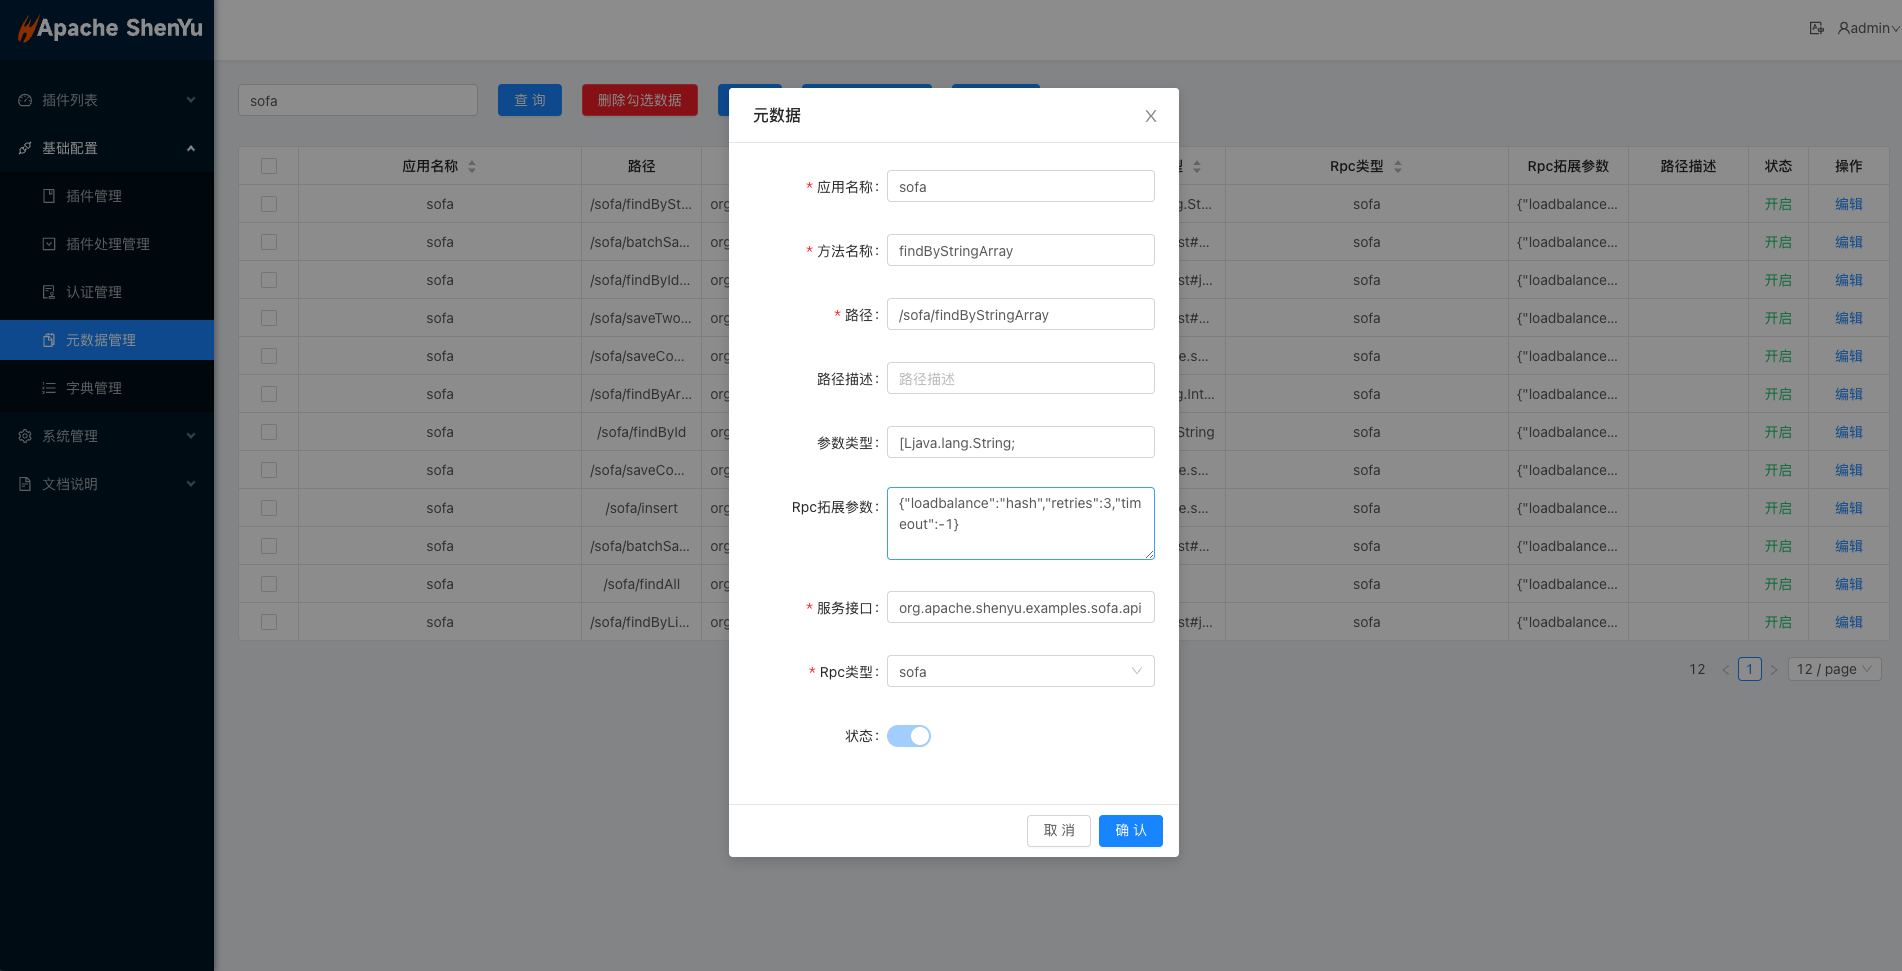
Task: Click the dictionary management list icon
Action: coord(49,388)
